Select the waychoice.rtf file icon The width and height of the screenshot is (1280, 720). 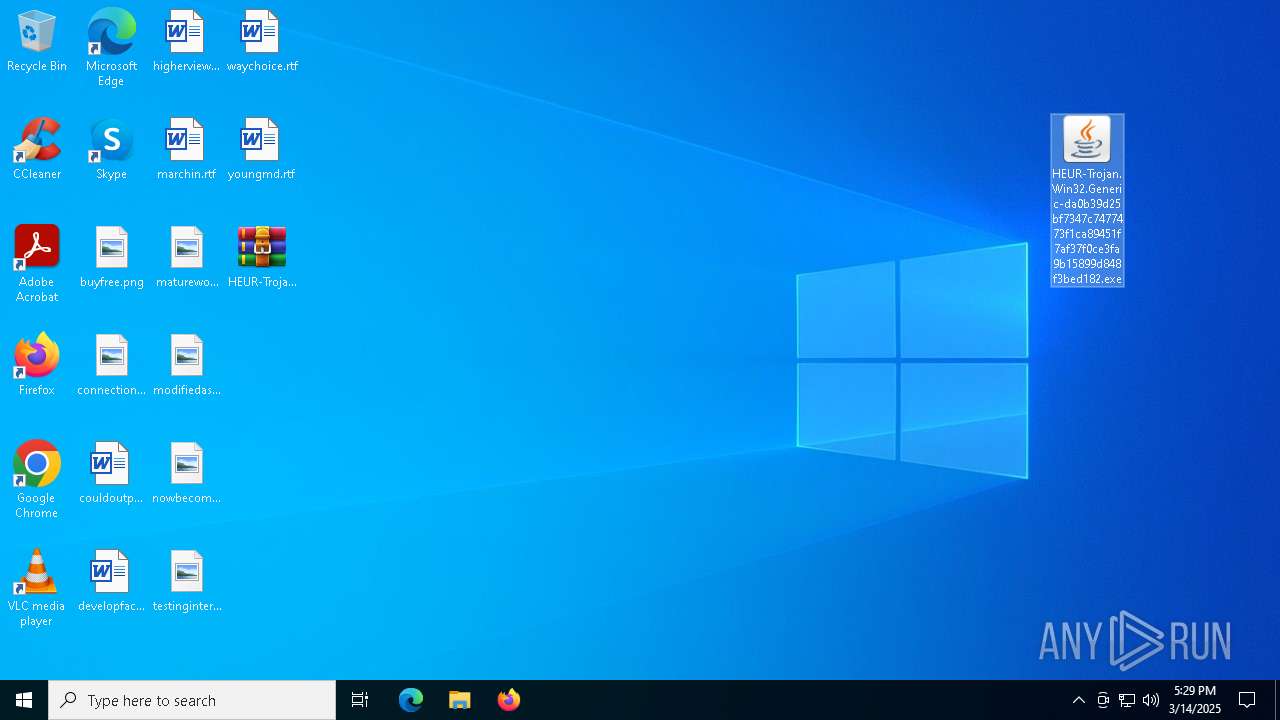click(262, 42)
